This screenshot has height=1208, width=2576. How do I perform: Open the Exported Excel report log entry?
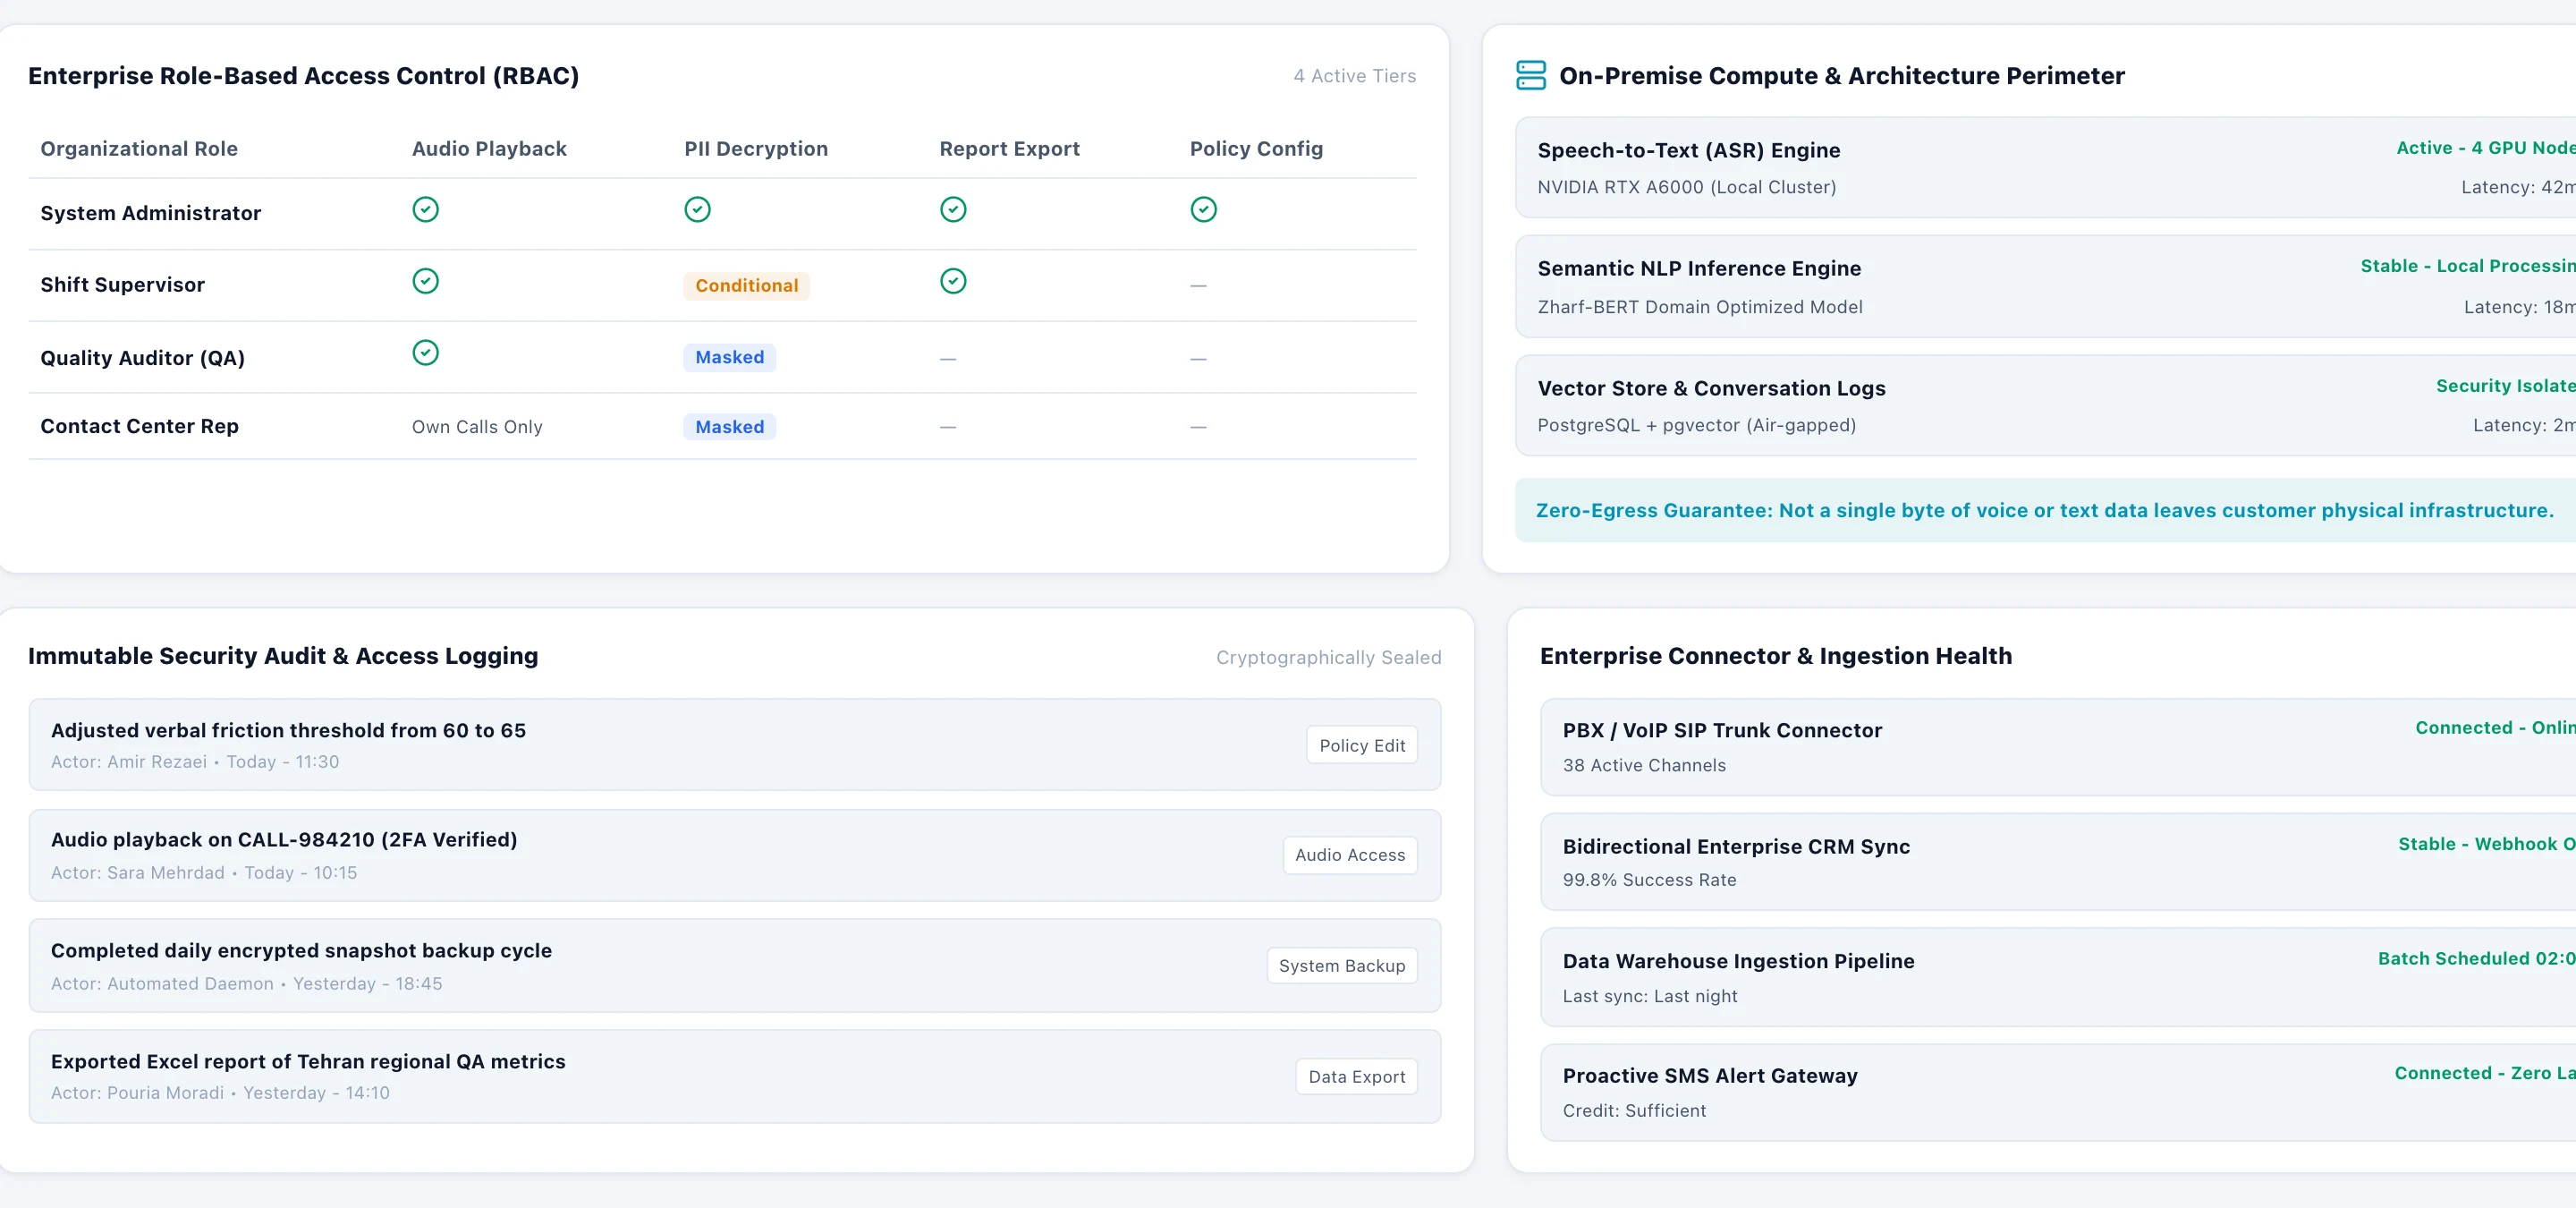734,1077
